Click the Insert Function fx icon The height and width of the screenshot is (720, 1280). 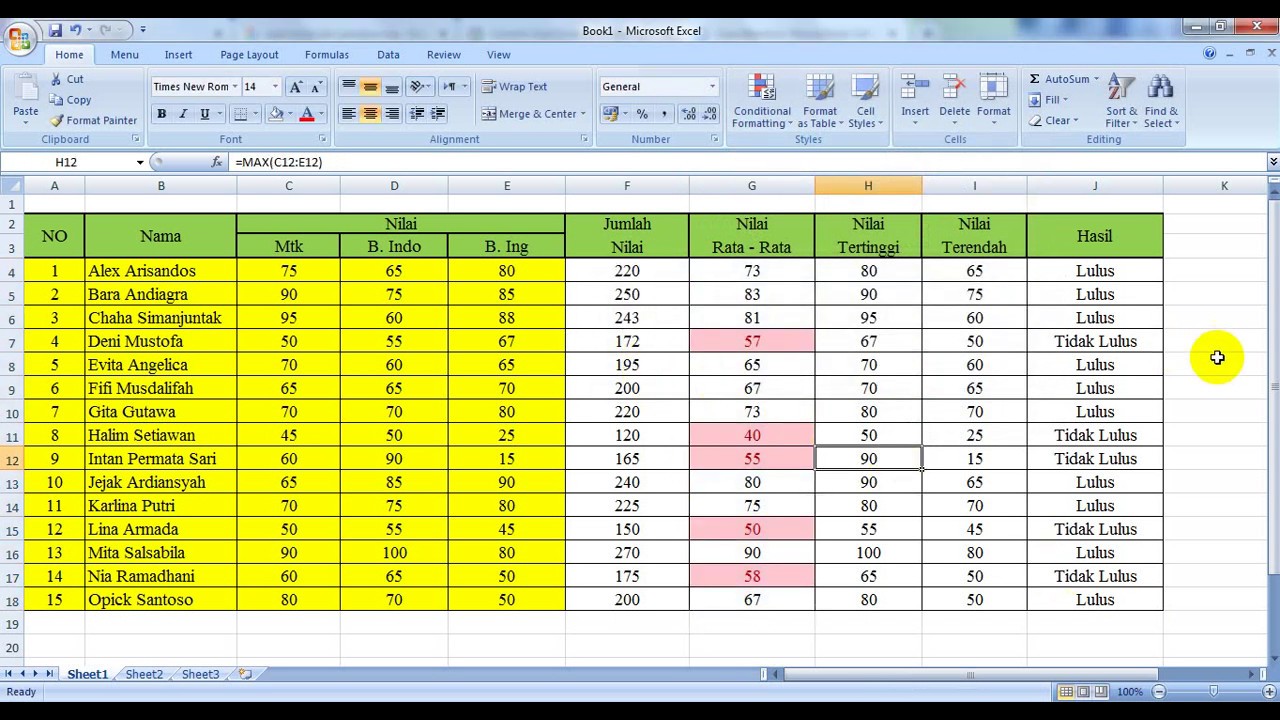[217, 162]
